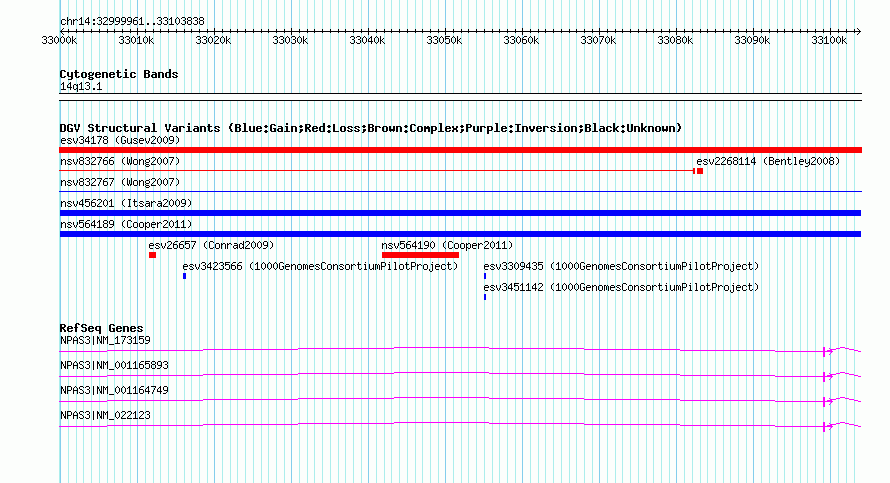Select the nsv832767 (Wong2007) thin blue line
The width and height of the screenshot is (890, 483).
(460, 192)
